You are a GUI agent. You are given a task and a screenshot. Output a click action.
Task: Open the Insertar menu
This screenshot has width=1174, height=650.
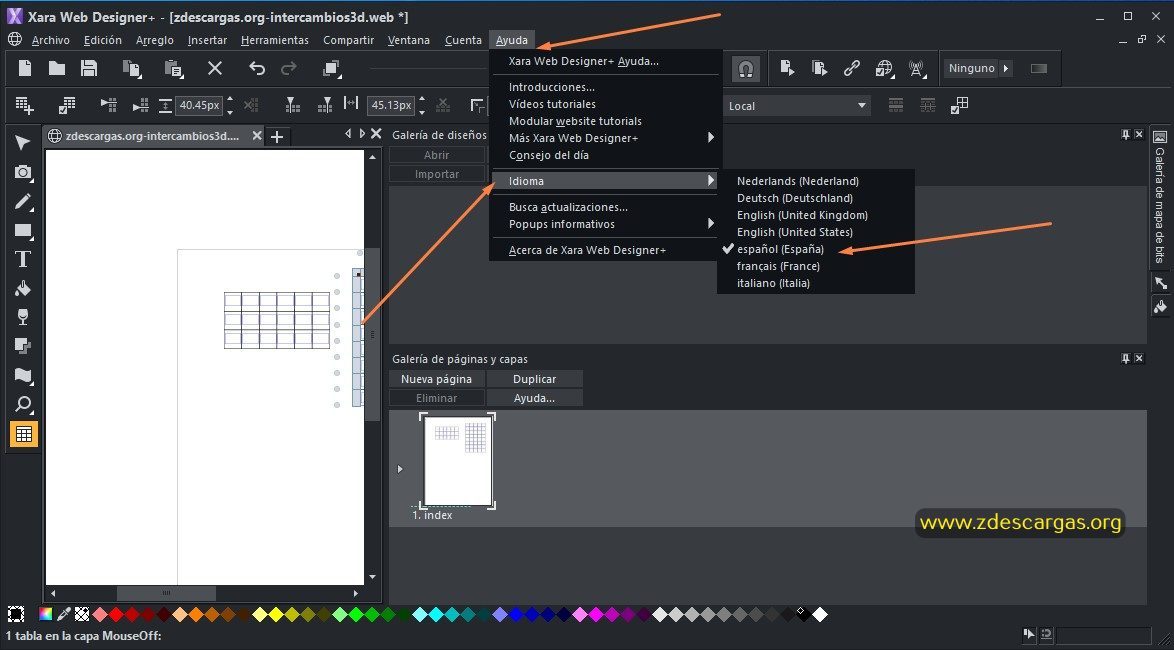[207, 40]
